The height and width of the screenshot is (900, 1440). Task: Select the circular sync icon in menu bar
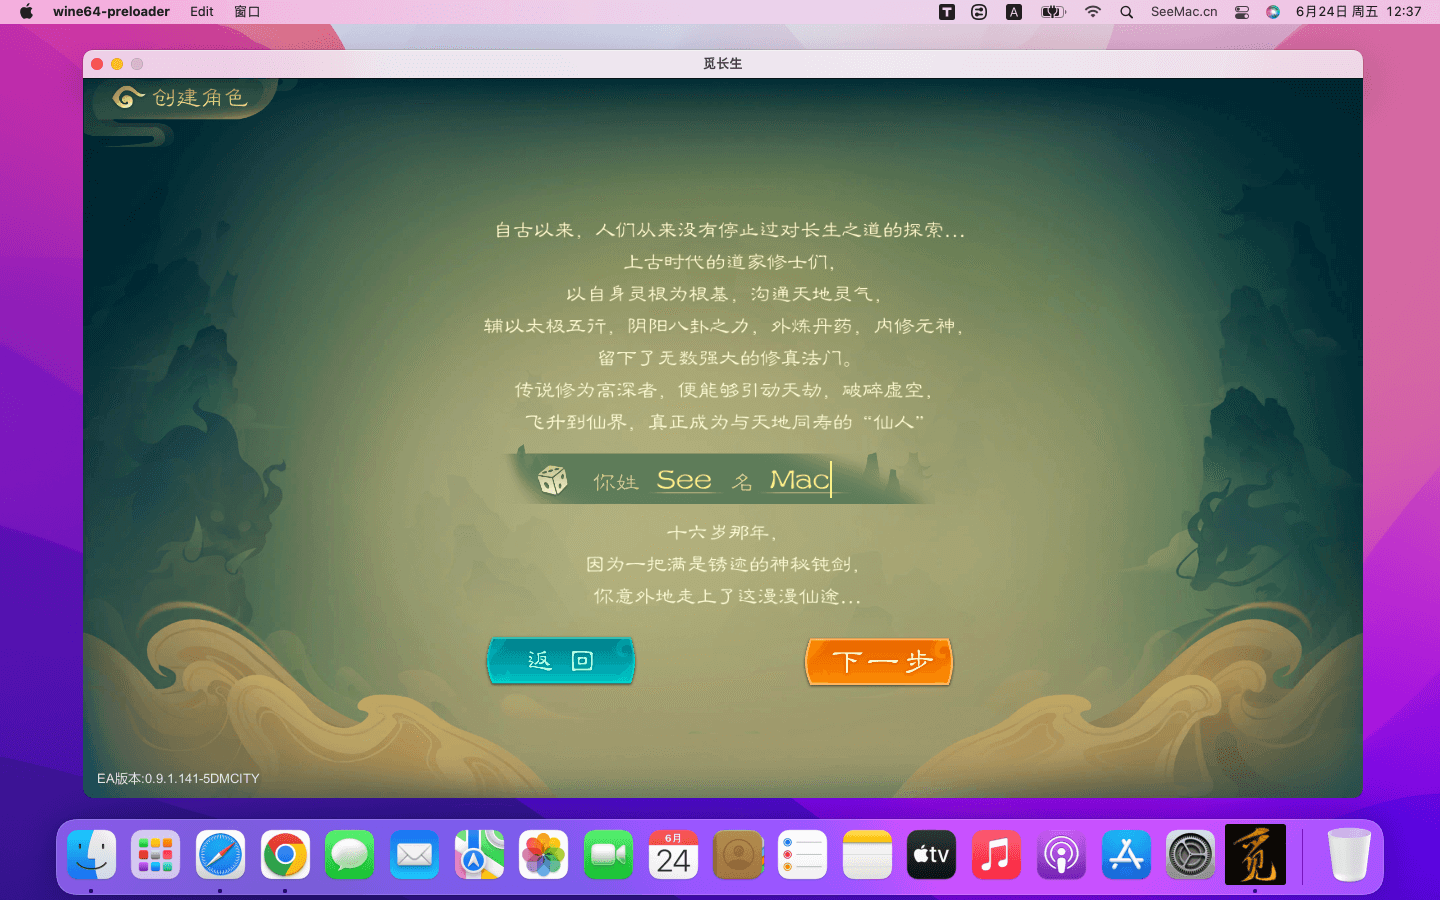(979, 12)
